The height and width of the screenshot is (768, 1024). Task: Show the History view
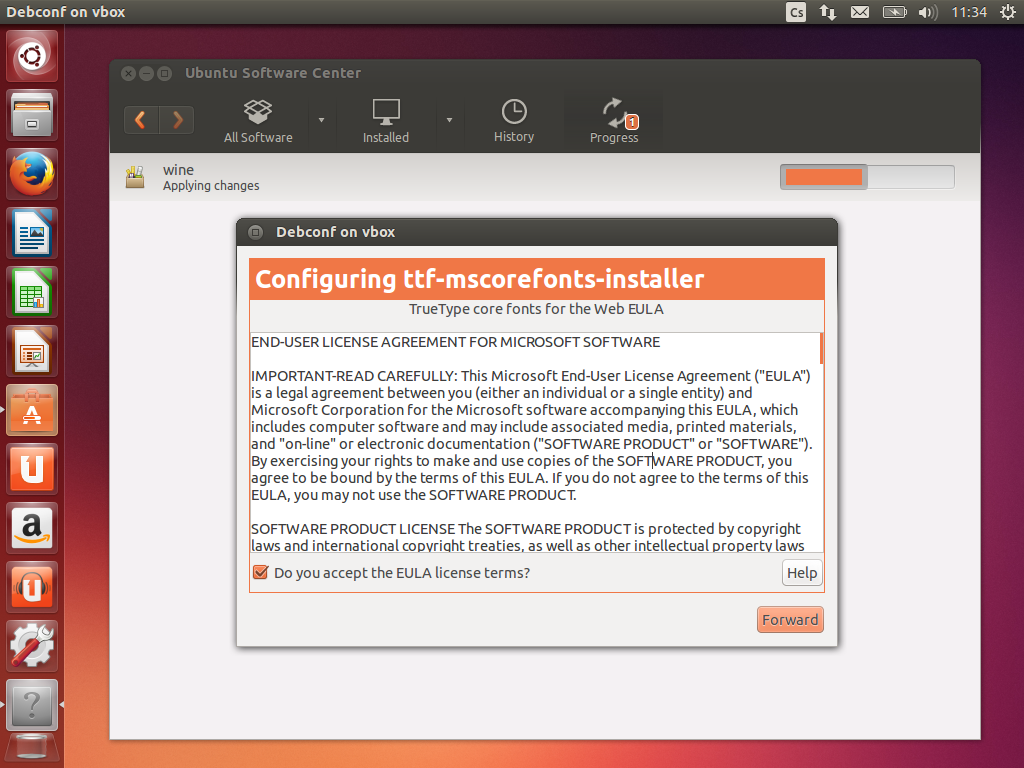(x=514, y=121)
